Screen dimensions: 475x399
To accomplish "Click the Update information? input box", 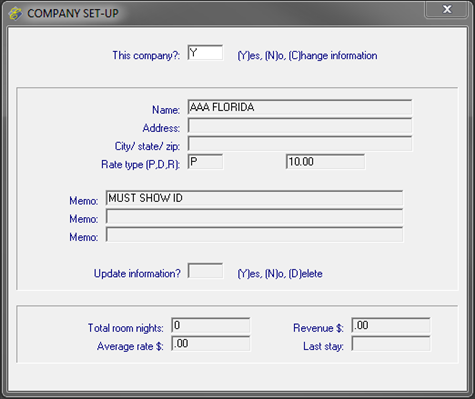I will pos(205,271).
